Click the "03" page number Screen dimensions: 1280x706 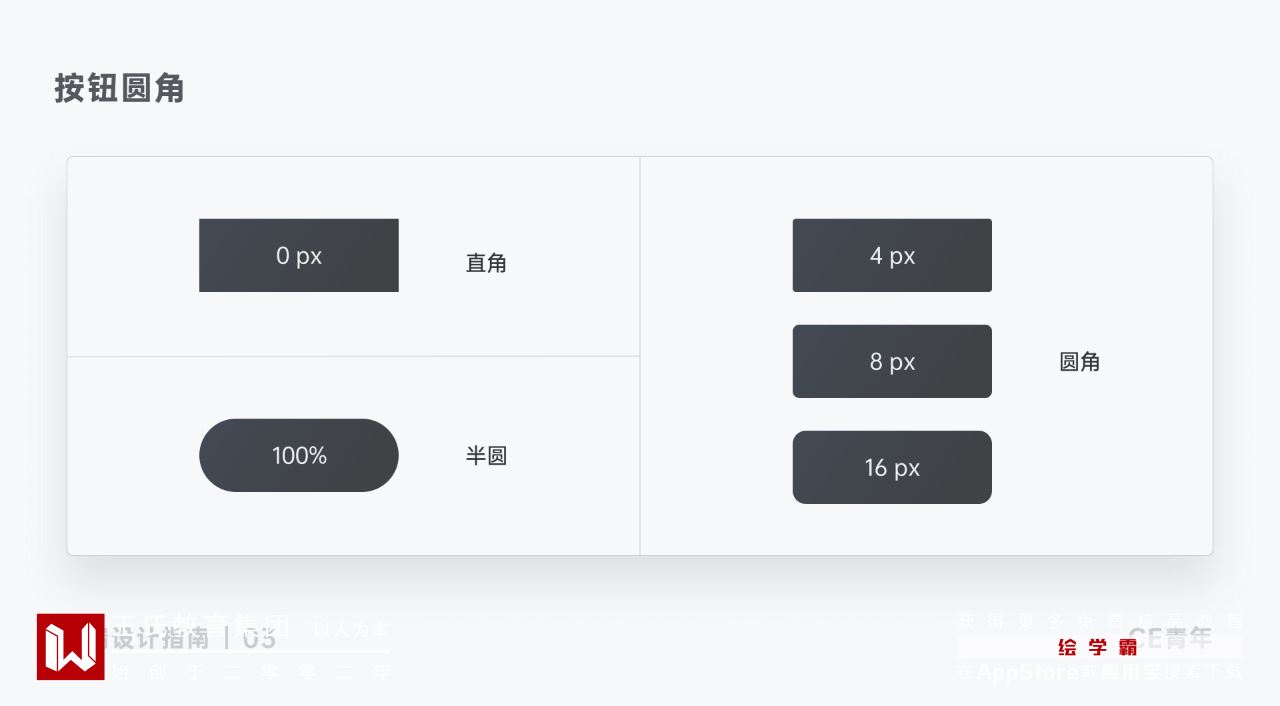click(x=259, y=638)
